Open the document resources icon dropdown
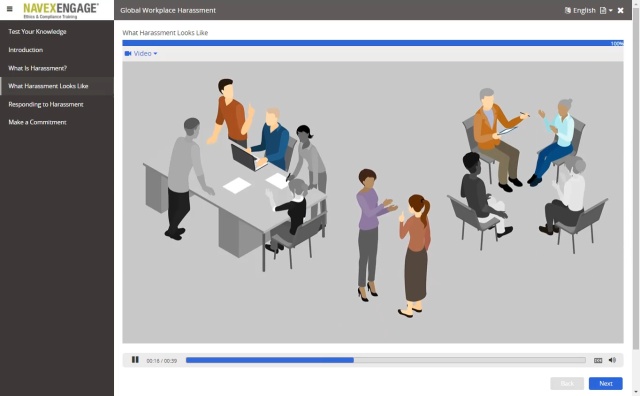Image resolution: width=640 pixels, height=396 pixels. [606, 10]
